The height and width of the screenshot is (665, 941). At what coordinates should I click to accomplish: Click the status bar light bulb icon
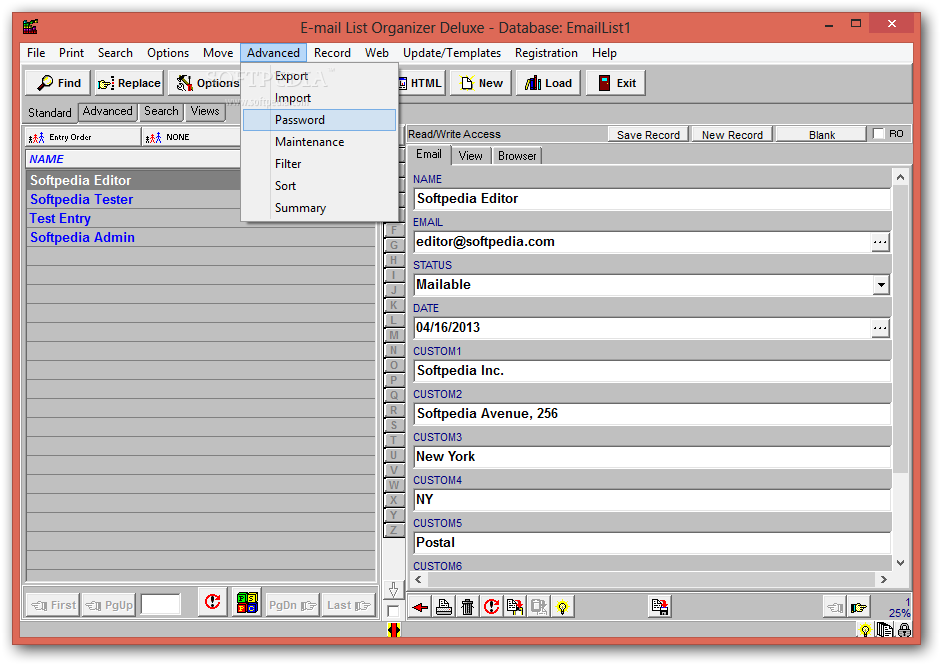pyautogui.click(x=865, y=630)
